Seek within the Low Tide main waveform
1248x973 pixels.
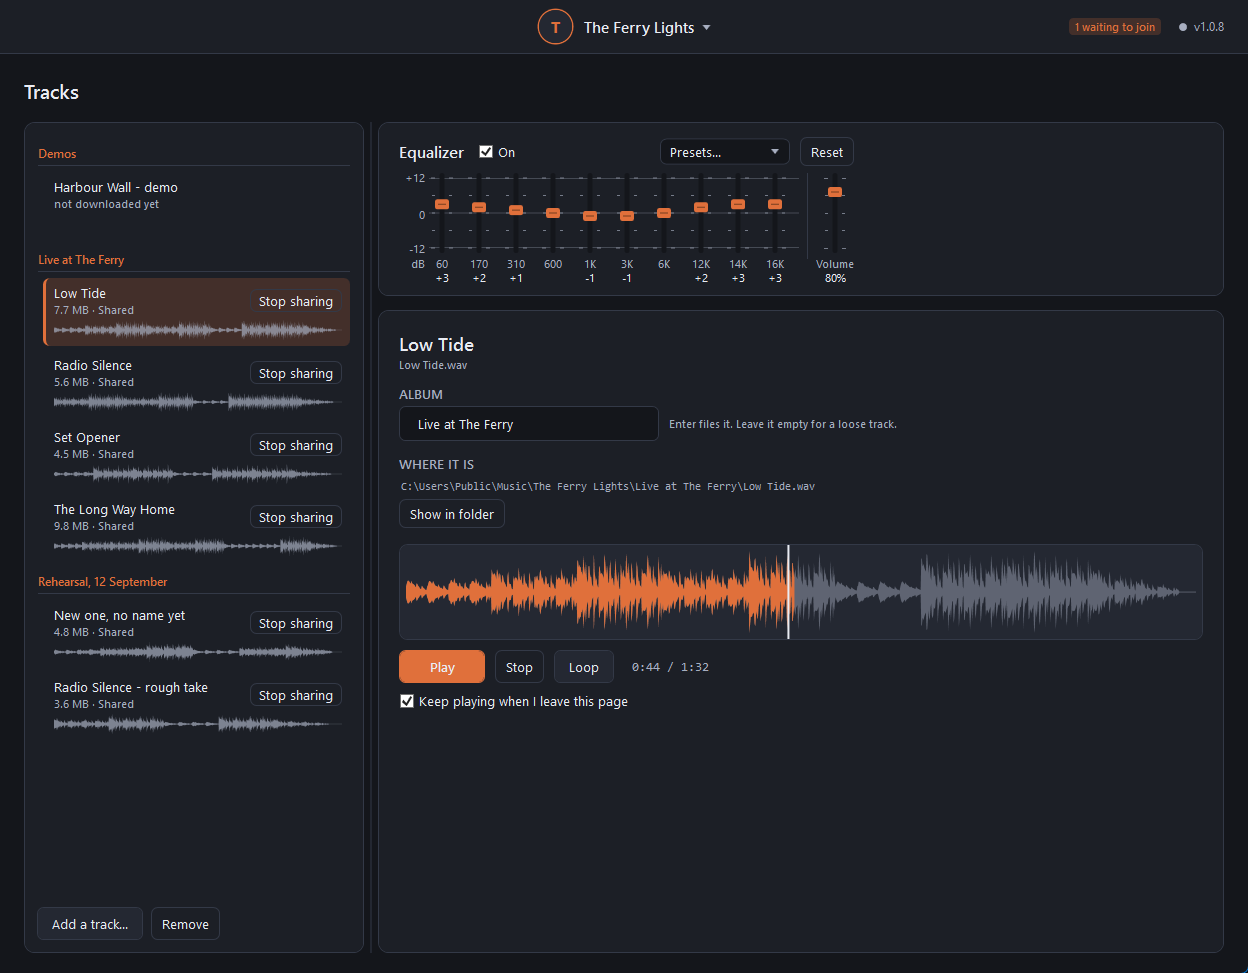click(x=800, y=592)
